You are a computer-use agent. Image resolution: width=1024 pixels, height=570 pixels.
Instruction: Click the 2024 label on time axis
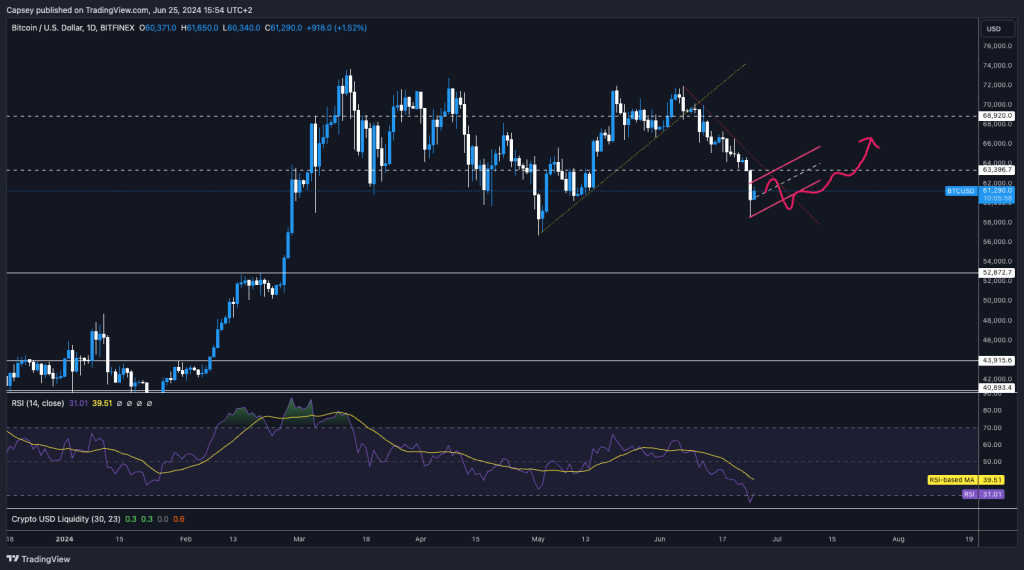click(x=64, y=539)
